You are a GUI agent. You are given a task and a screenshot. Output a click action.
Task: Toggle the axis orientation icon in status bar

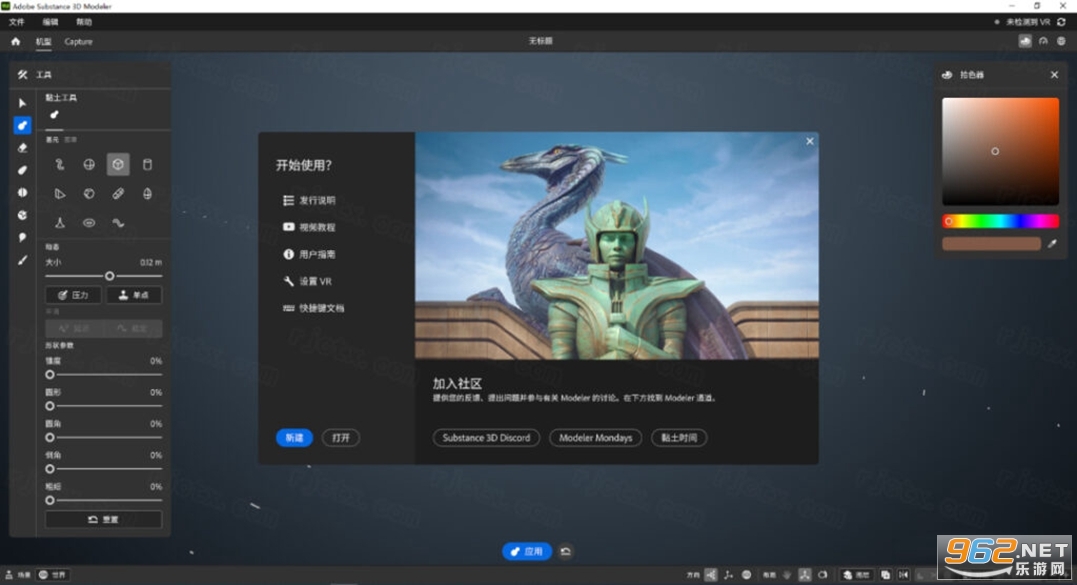click(x=728, y=575)
